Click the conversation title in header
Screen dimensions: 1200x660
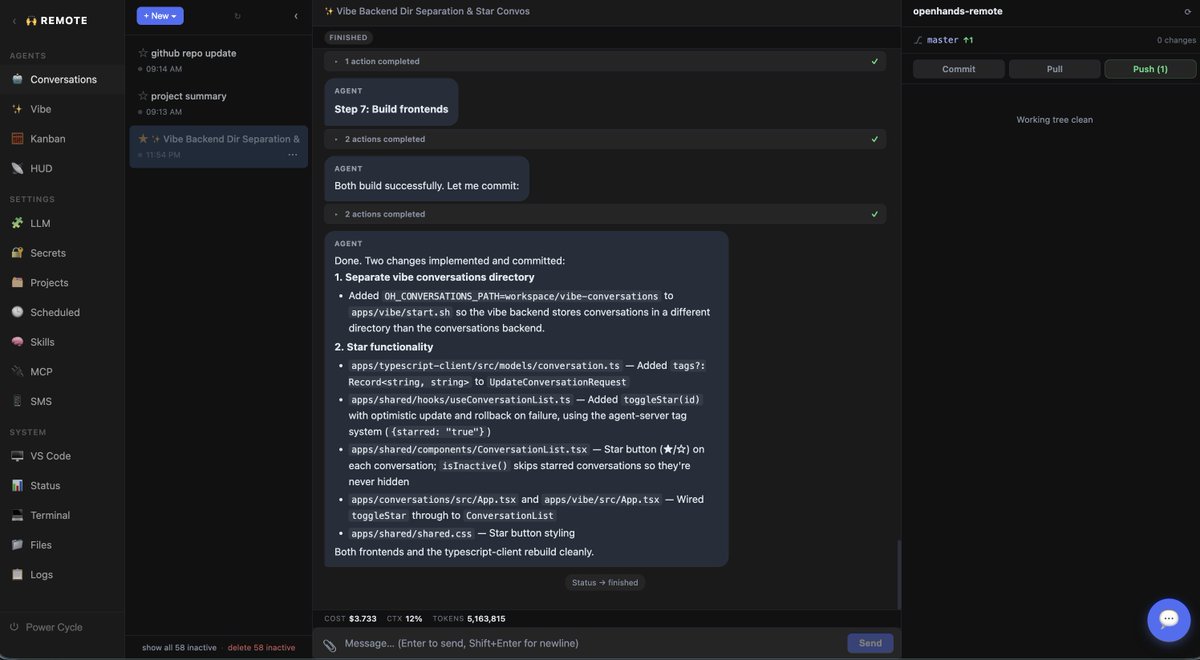point(427,11)
